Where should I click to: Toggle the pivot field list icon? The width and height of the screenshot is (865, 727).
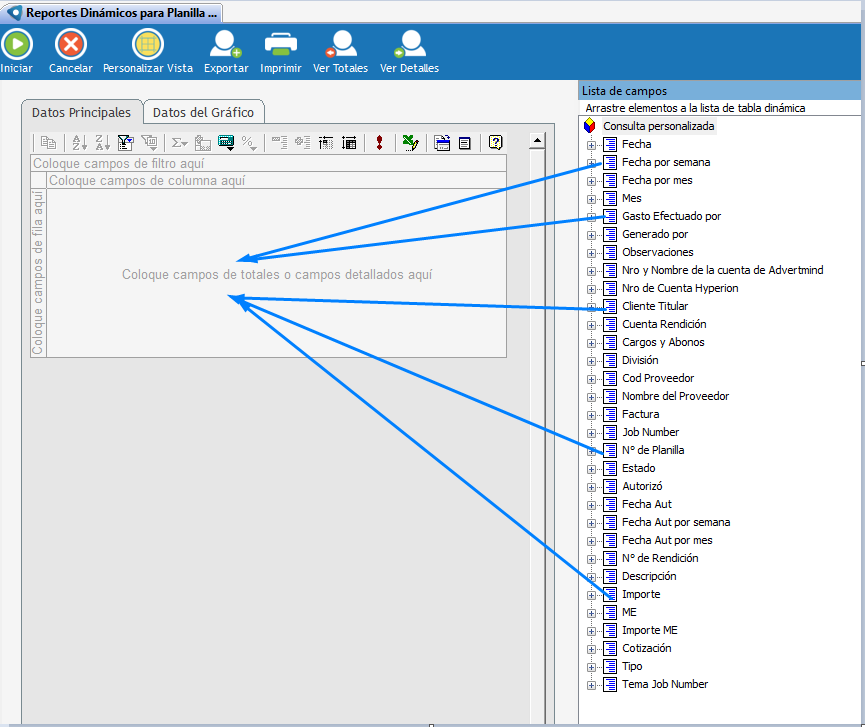(x=442, y=143)
